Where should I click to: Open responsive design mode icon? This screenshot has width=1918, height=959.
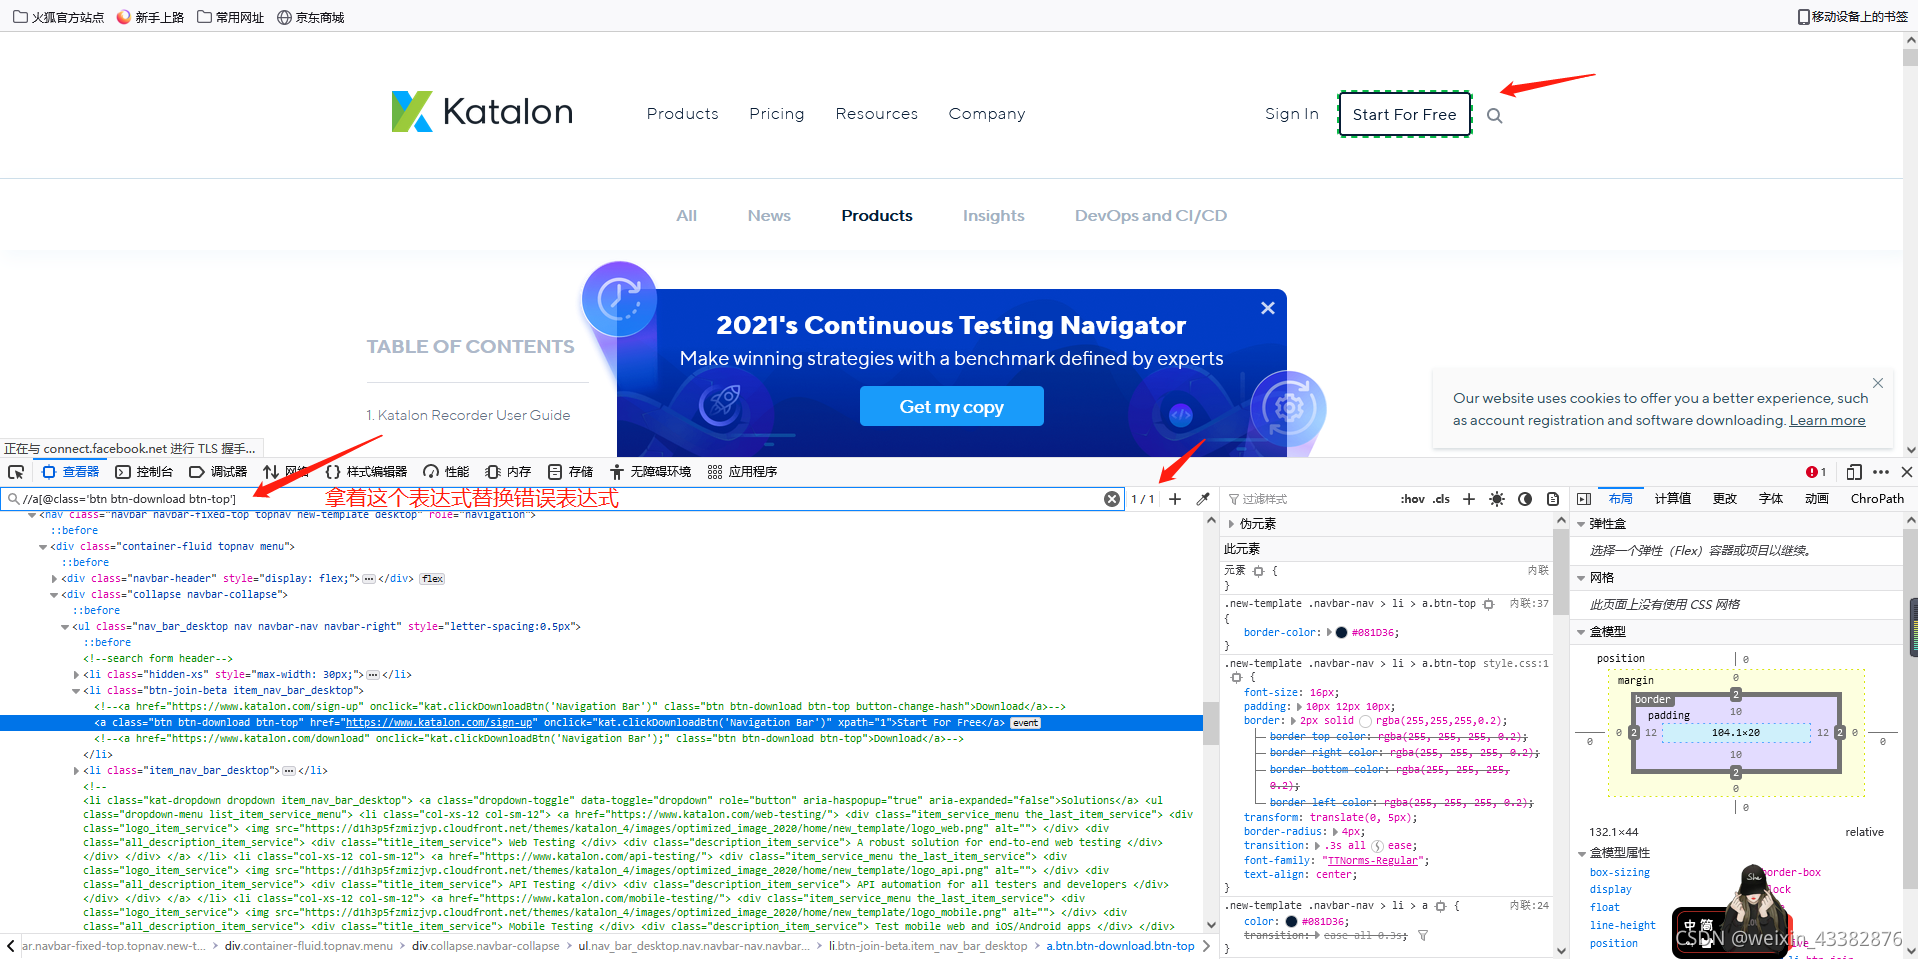1854,472
